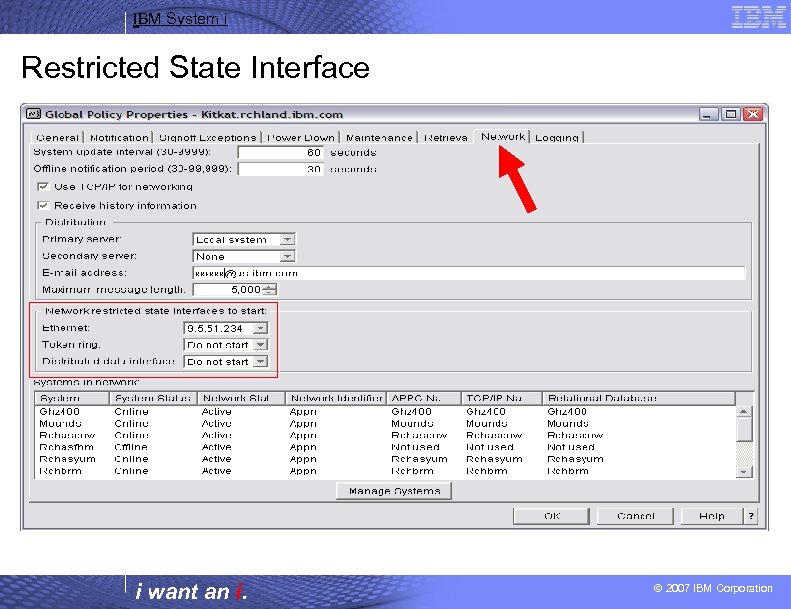Select the Mounds system row
The height and width of the screenshot is (609, 791).
click(385, 423)
